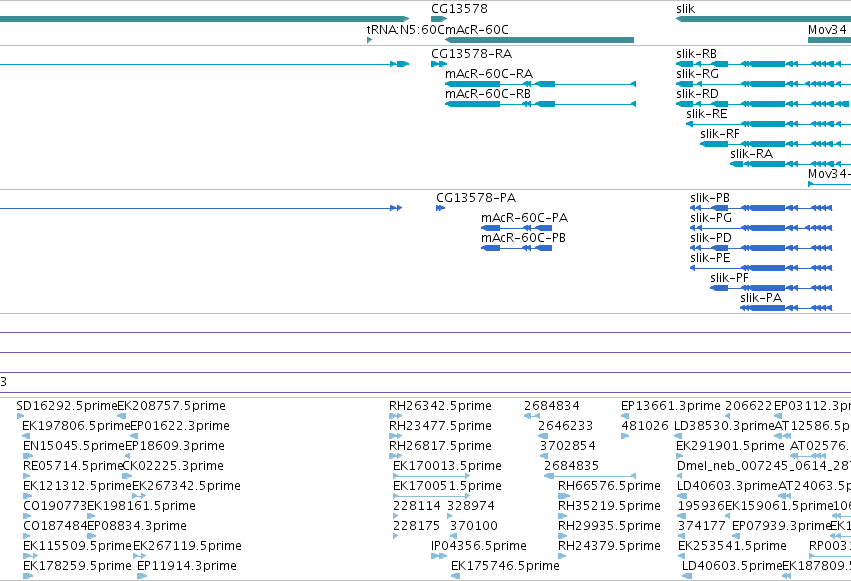Click the RH35219.5prime EST label
851x581 pixels.
609,506
